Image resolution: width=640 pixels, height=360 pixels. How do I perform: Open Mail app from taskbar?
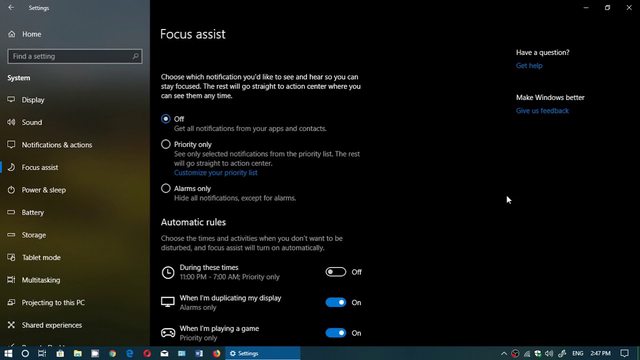coord(164,353)
